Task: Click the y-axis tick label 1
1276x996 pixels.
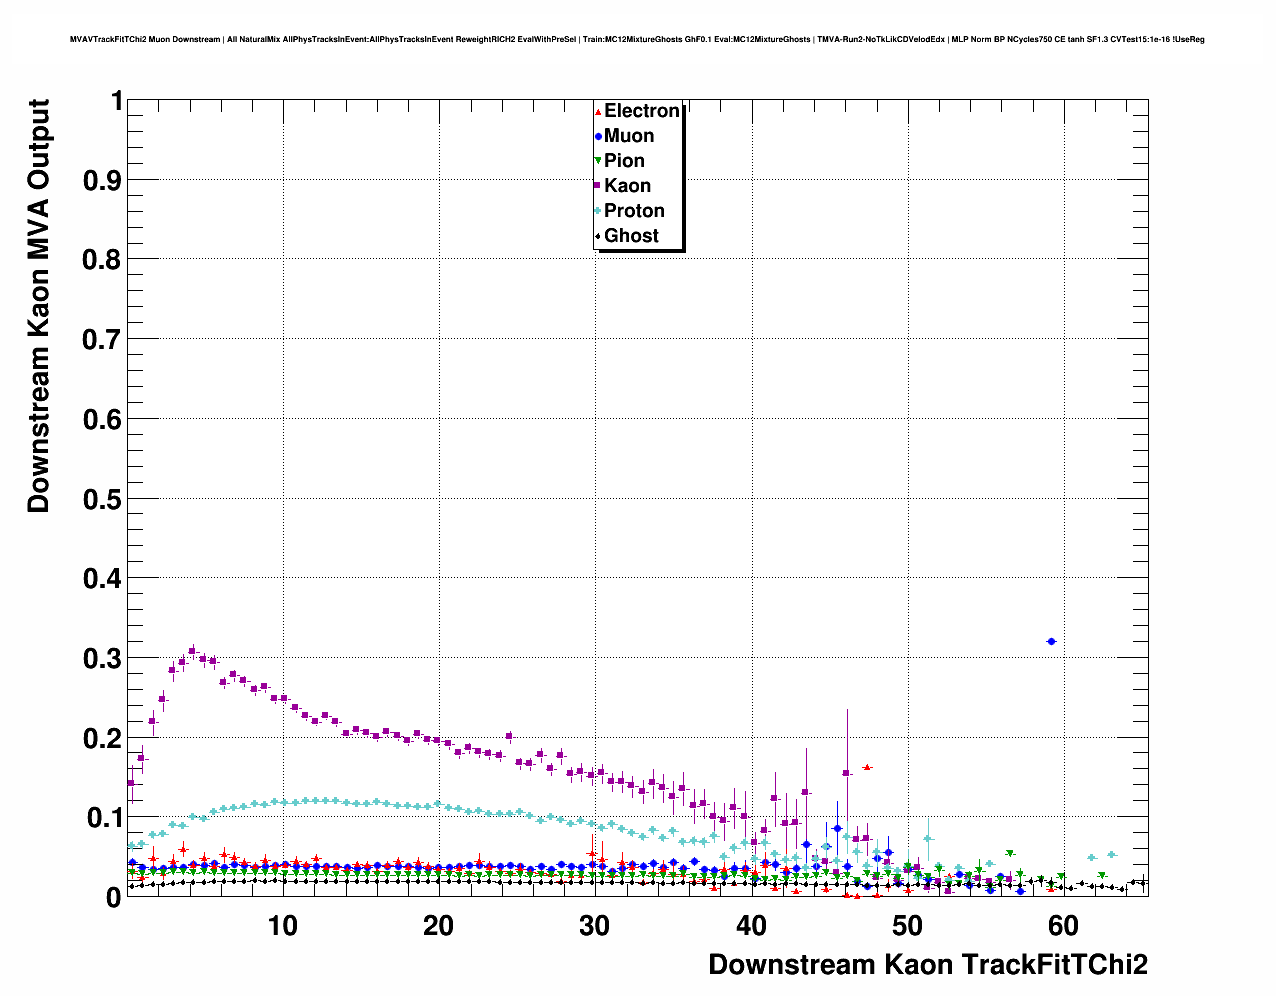Action: [x=117, y=101]
